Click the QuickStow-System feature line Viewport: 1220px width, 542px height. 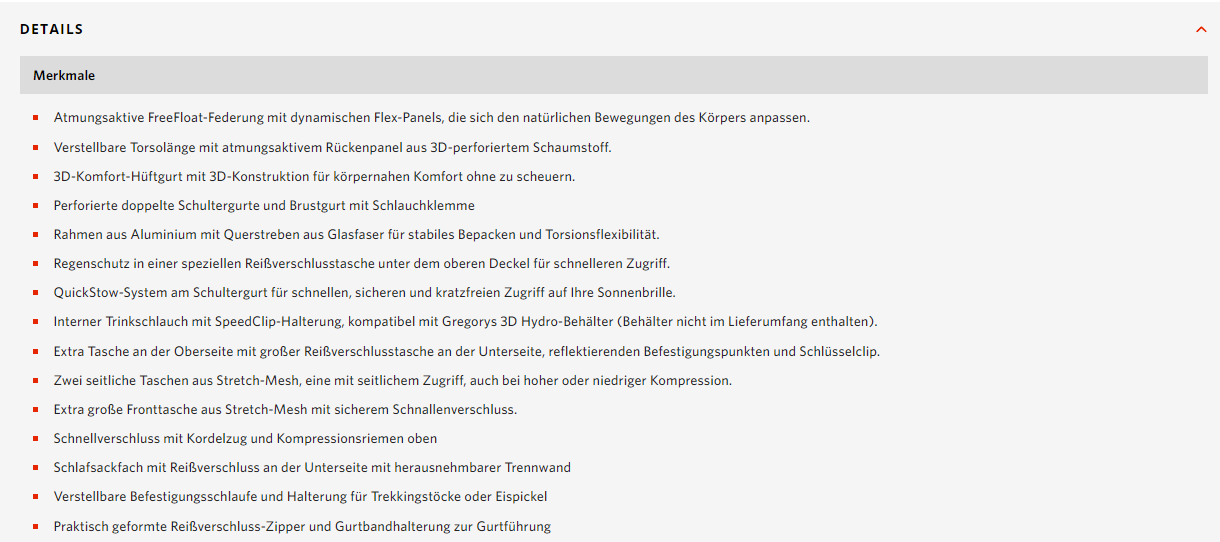364,293
